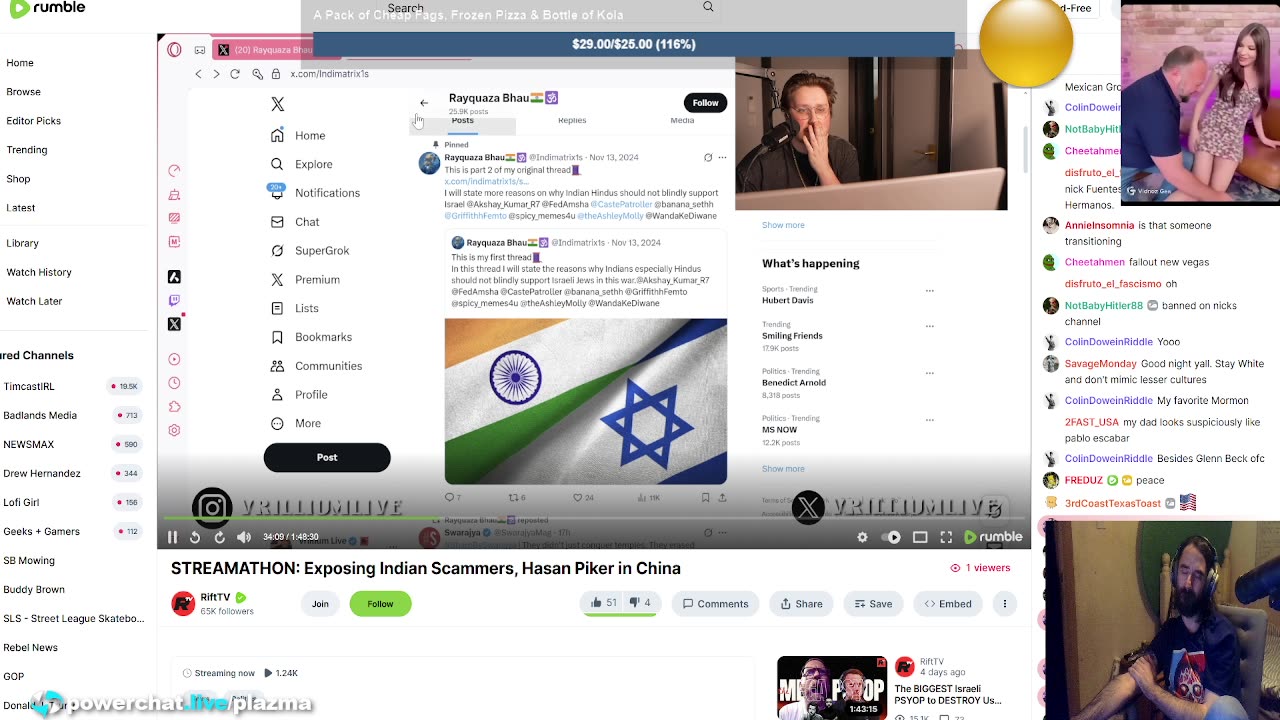Click the black Follow button on streamed X profile
1280x720 pixels.
(705, 103)
